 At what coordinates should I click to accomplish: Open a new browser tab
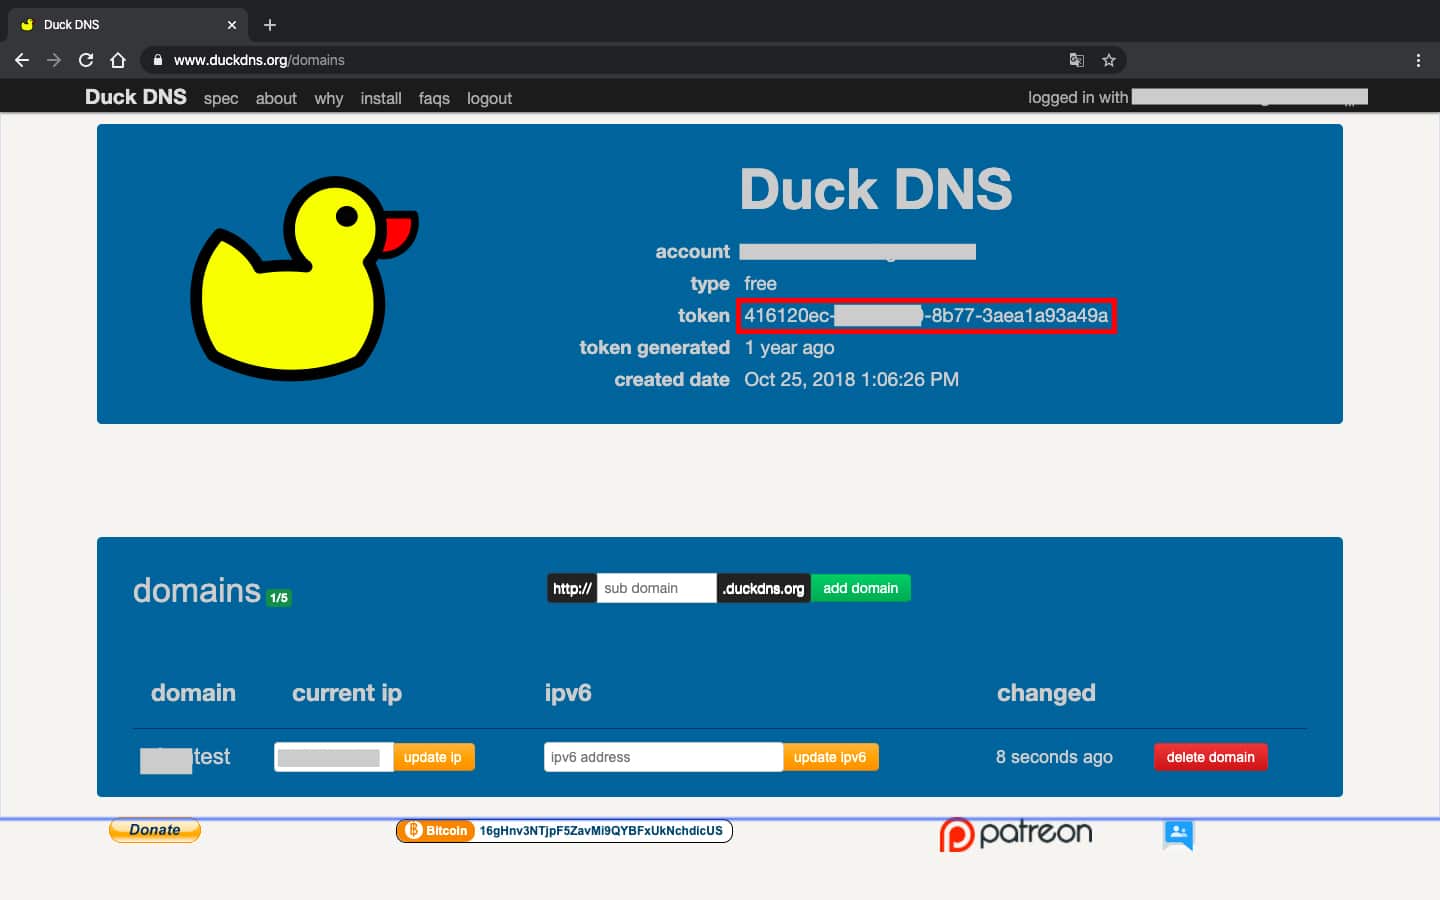(x=270, y=24)
